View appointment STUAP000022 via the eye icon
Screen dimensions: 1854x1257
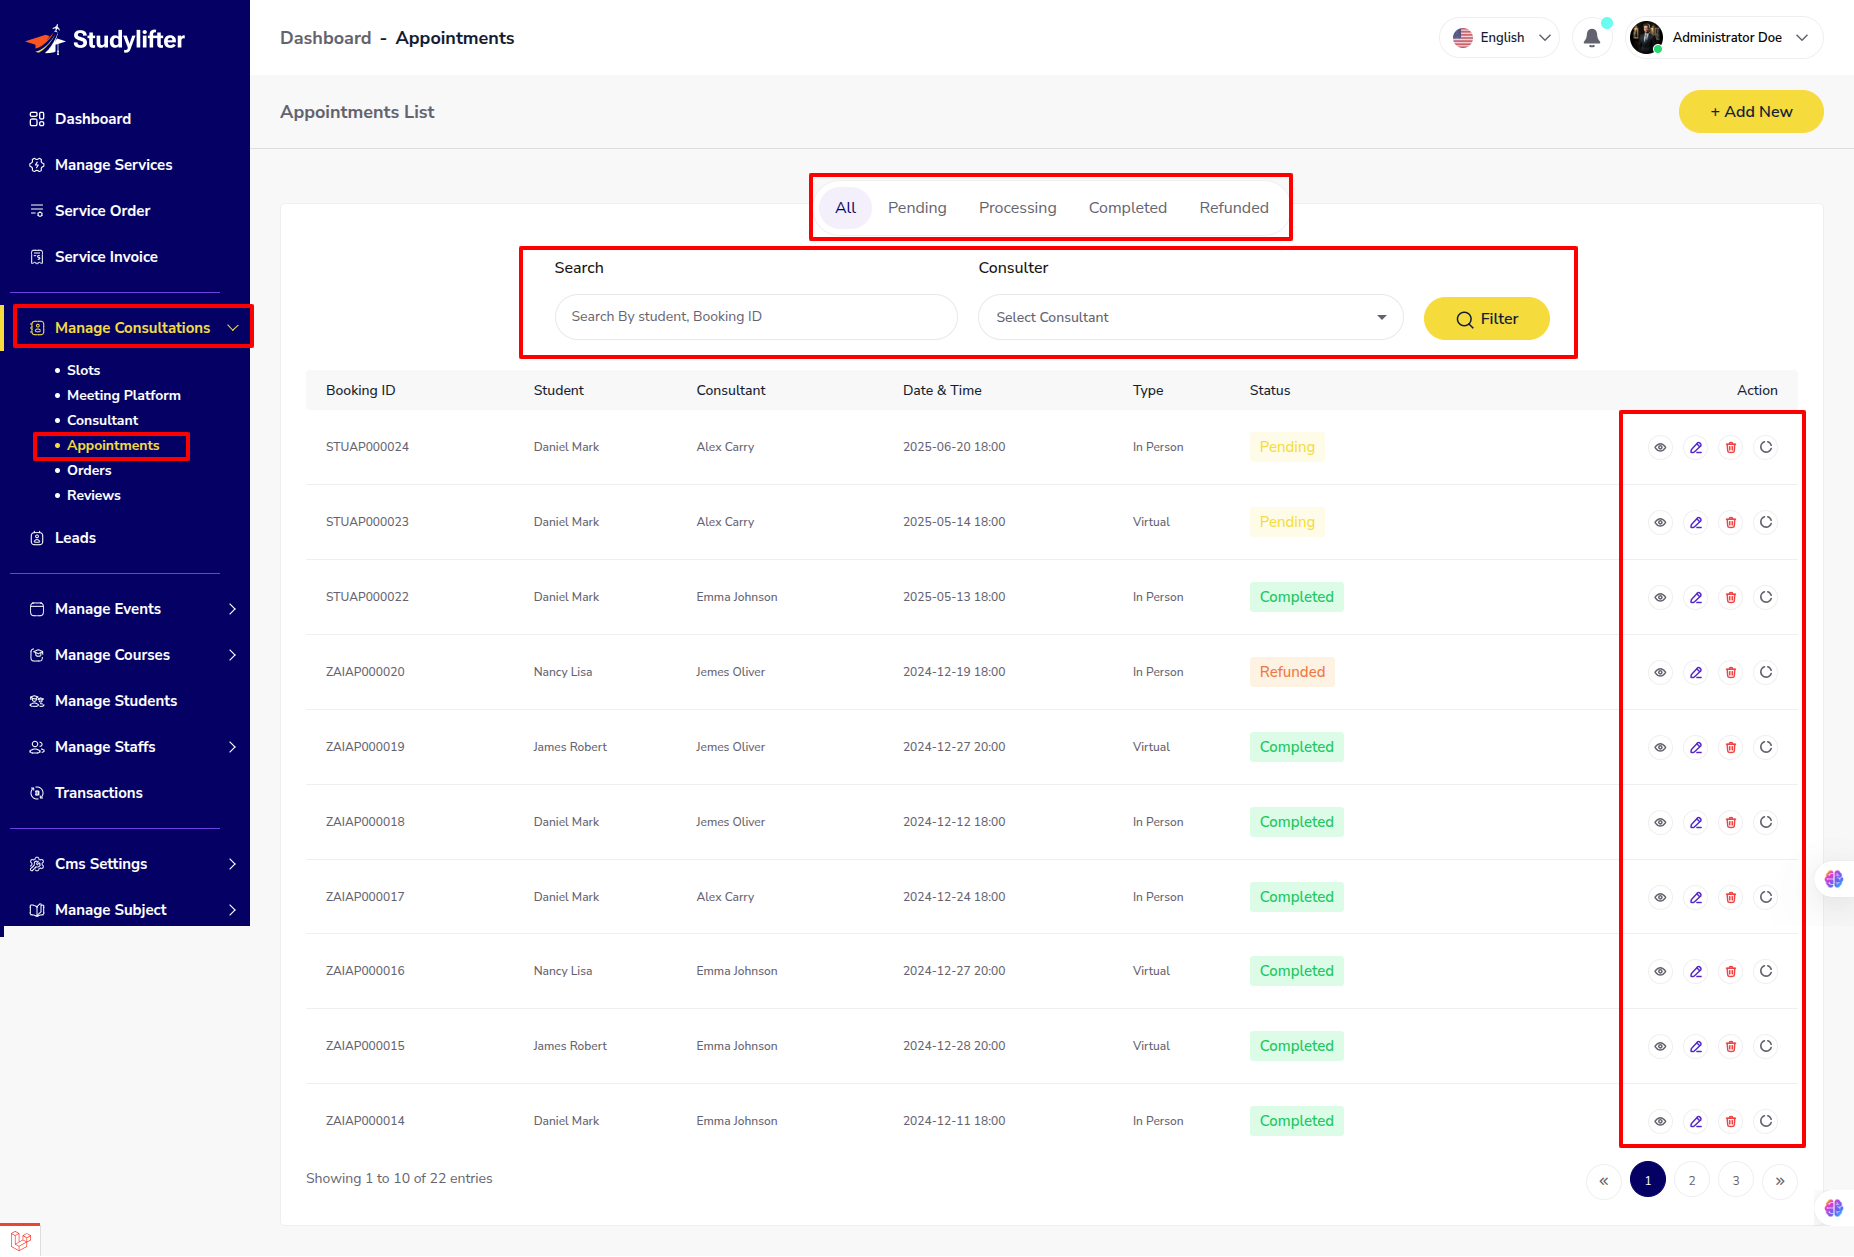click(1660, 597)
